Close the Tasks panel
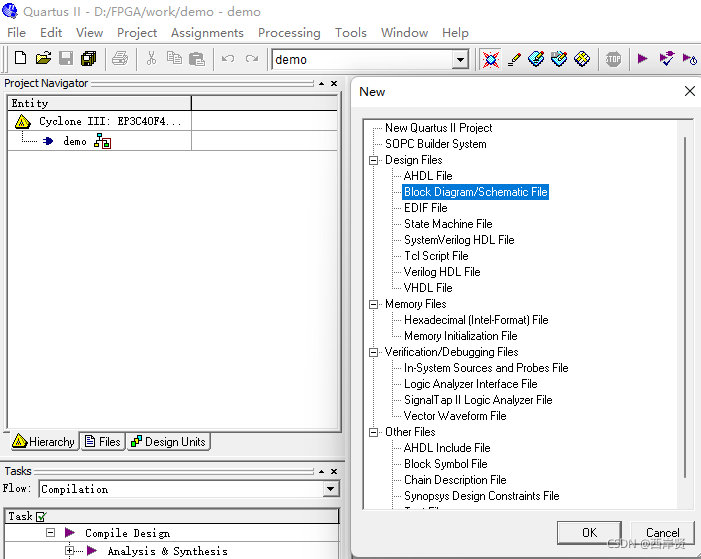This screenshot has width=701, height=559. (x=334, y=471)
